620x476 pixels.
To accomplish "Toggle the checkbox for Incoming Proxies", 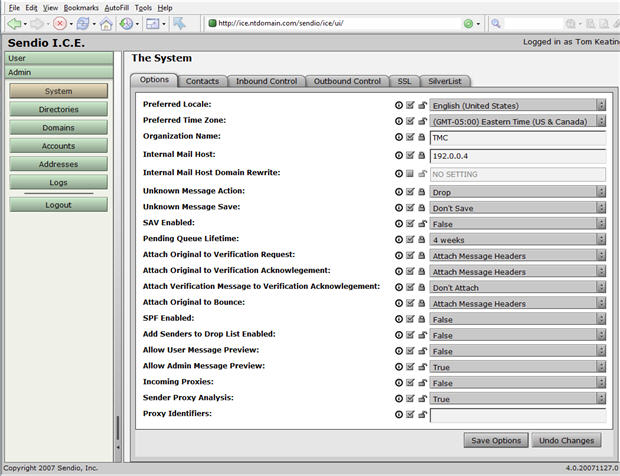I will pyautogui.click(x=410, y=383).
